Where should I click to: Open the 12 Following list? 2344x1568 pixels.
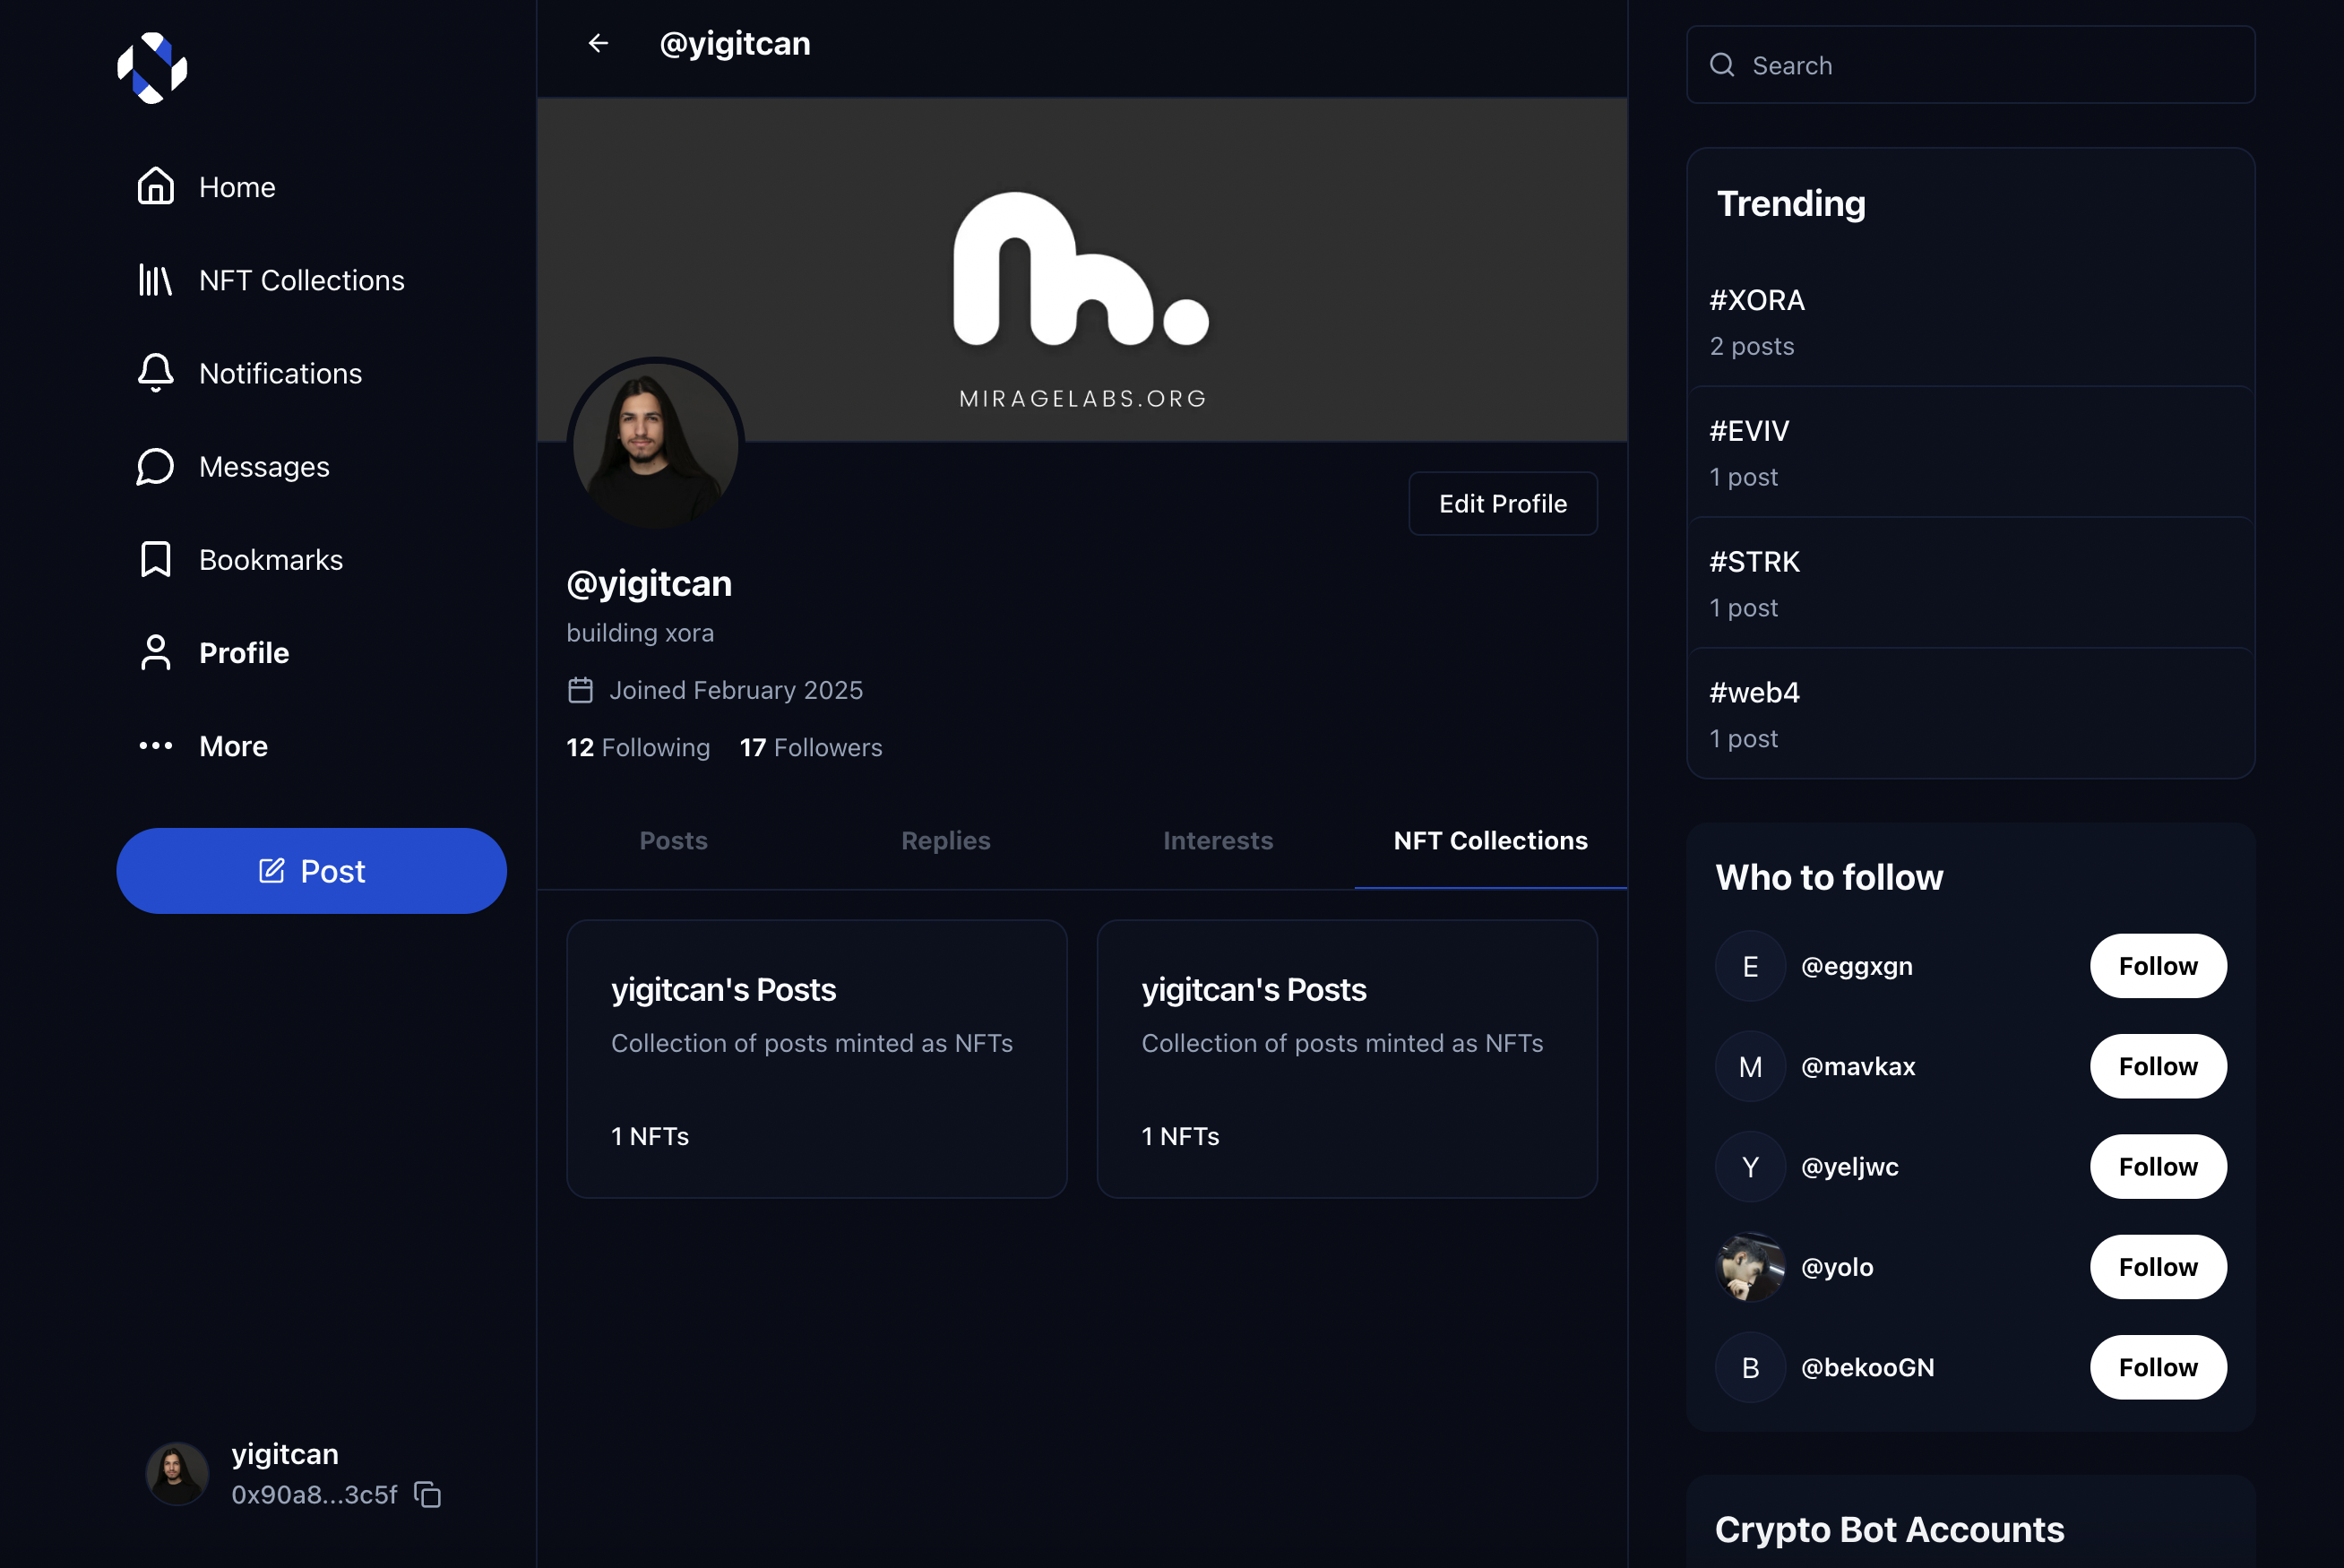638,747
